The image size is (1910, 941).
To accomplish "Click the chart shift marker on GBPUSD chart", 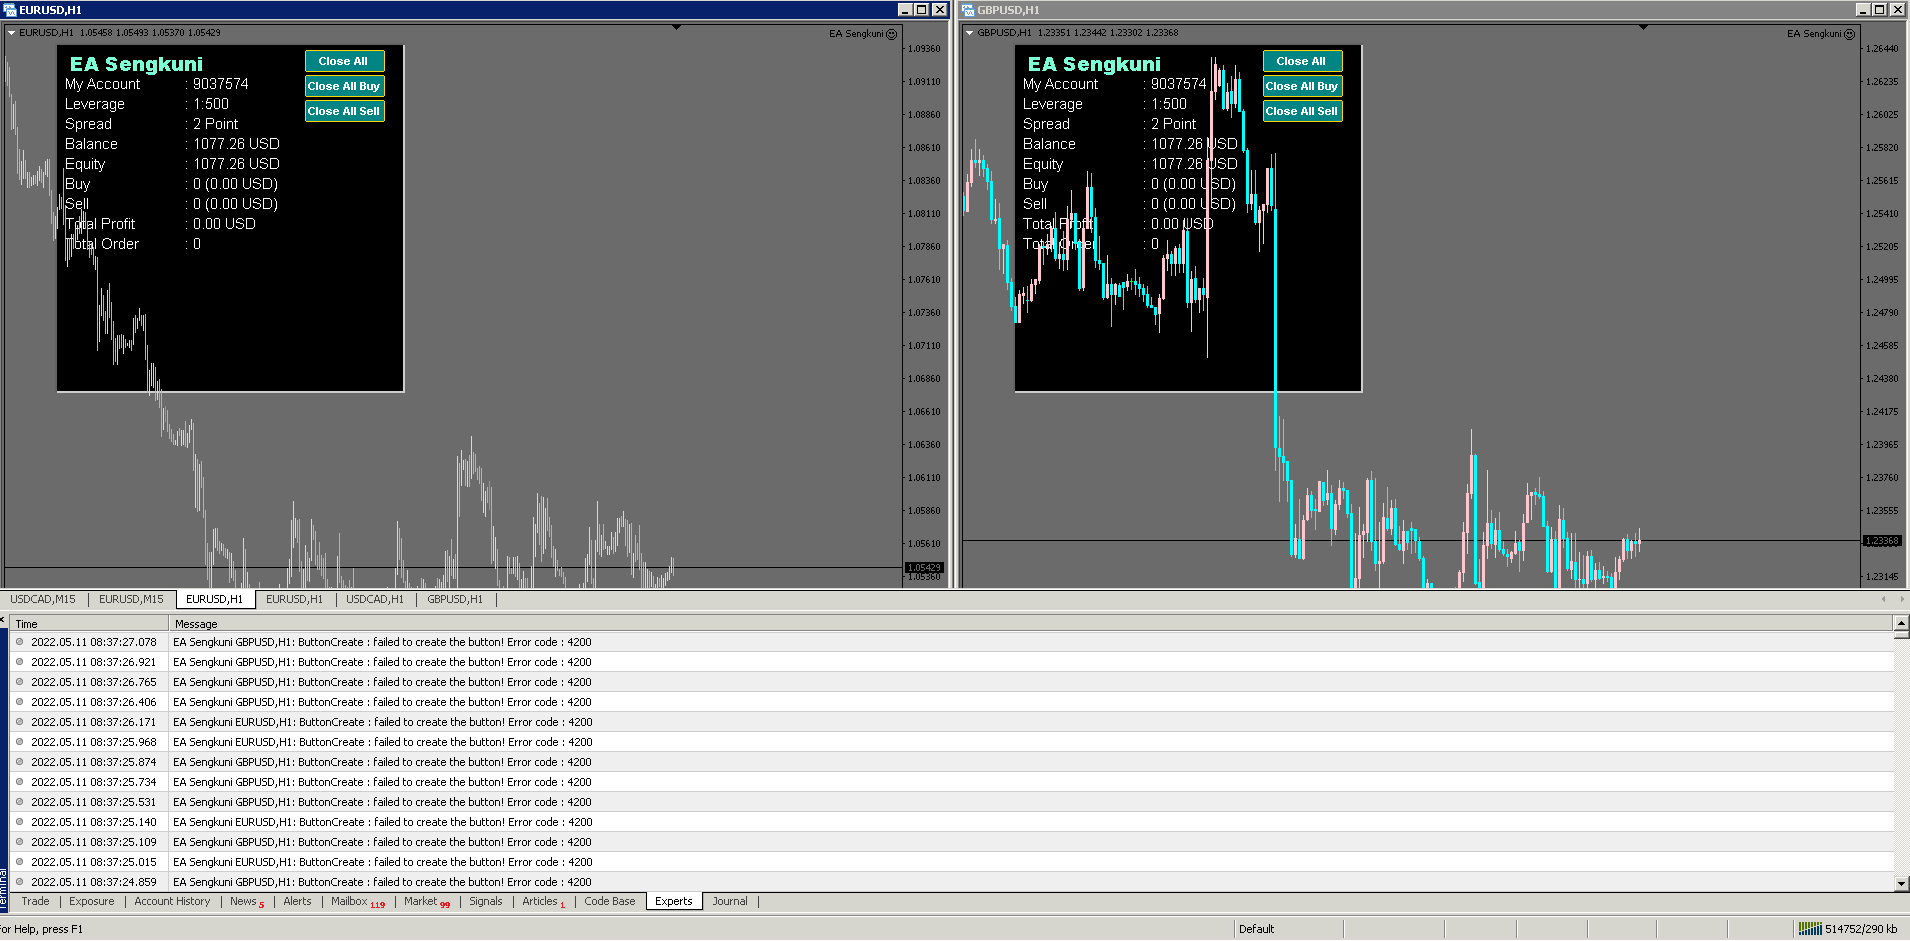I will tap(1643, 28).
